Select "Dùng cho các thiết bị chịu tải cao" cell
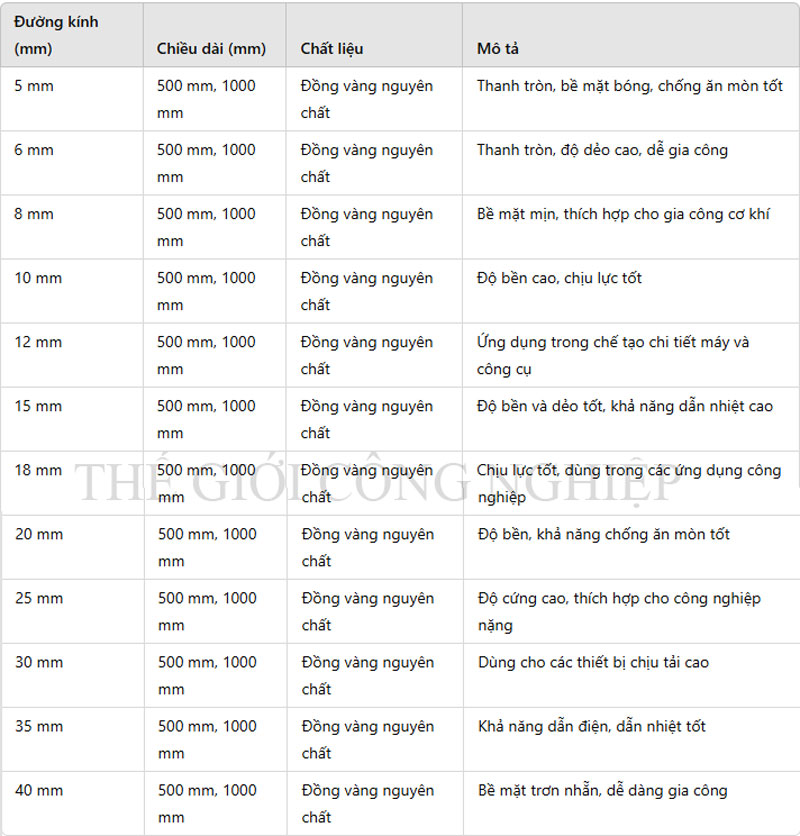Screen dimensions: 800x836 593,662
